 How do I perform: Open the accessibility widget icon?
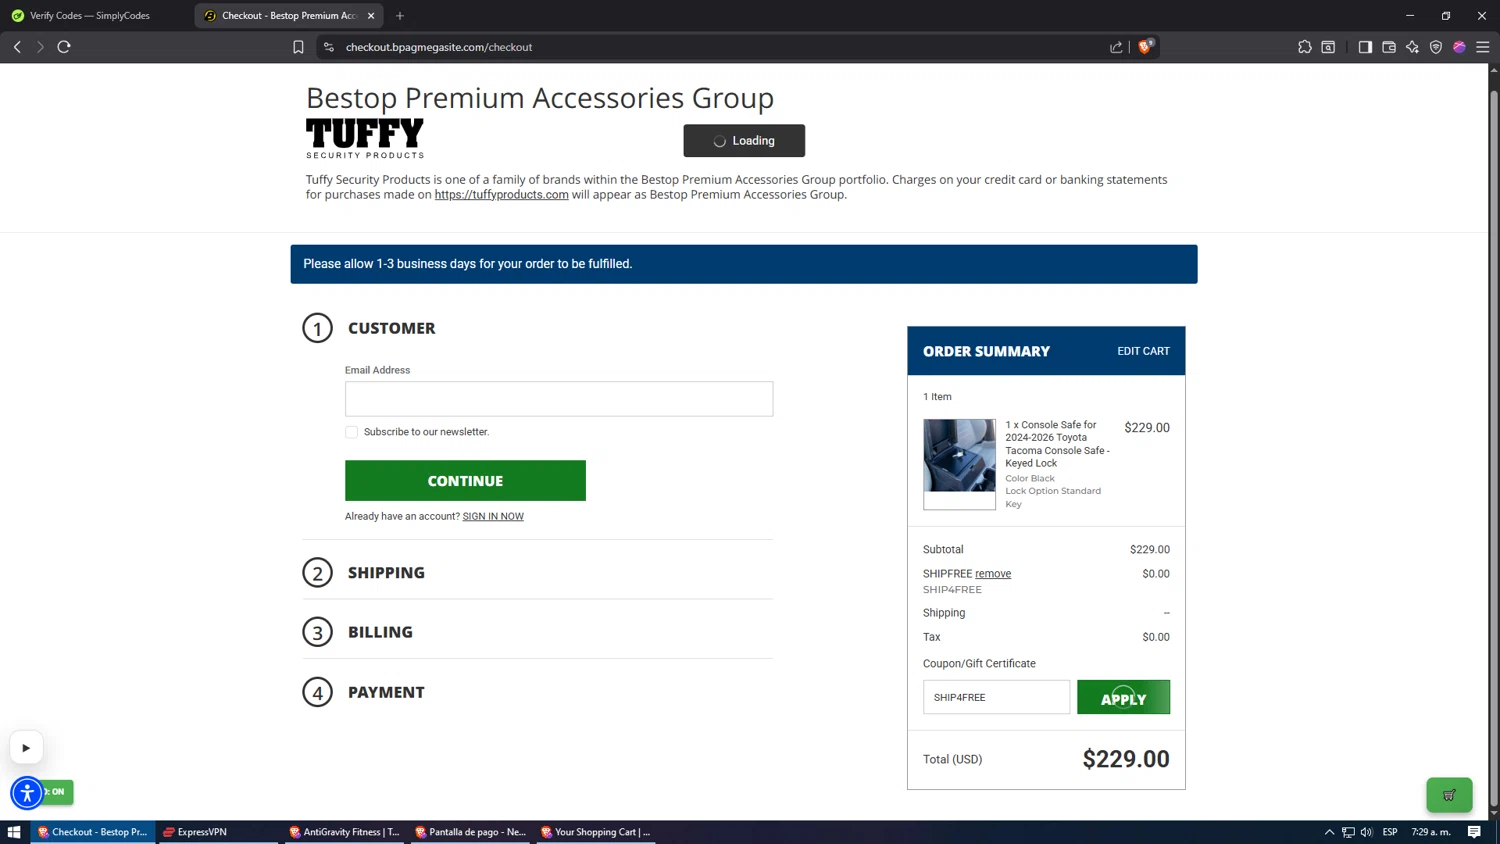(x=27, y=793)
